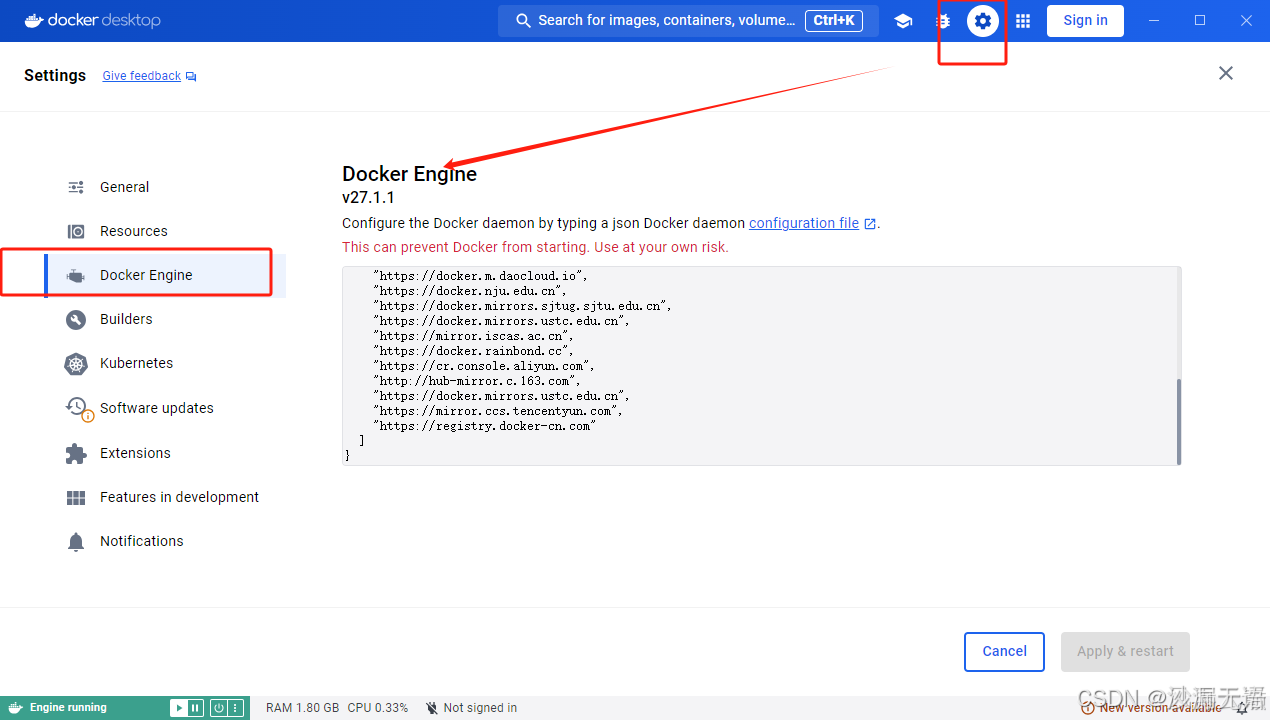Click the Ctrl+K shortcut badge
This screenshot has width=1270, height=720.
point(834,20)
